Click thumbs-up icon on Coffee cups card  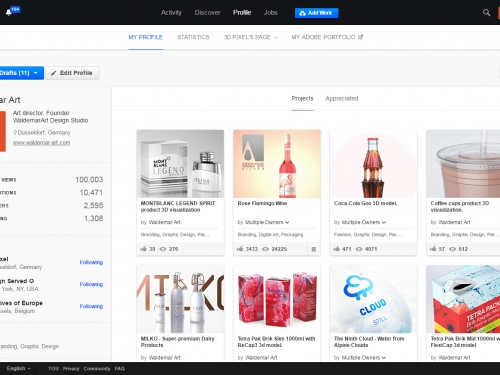point(433,249)
